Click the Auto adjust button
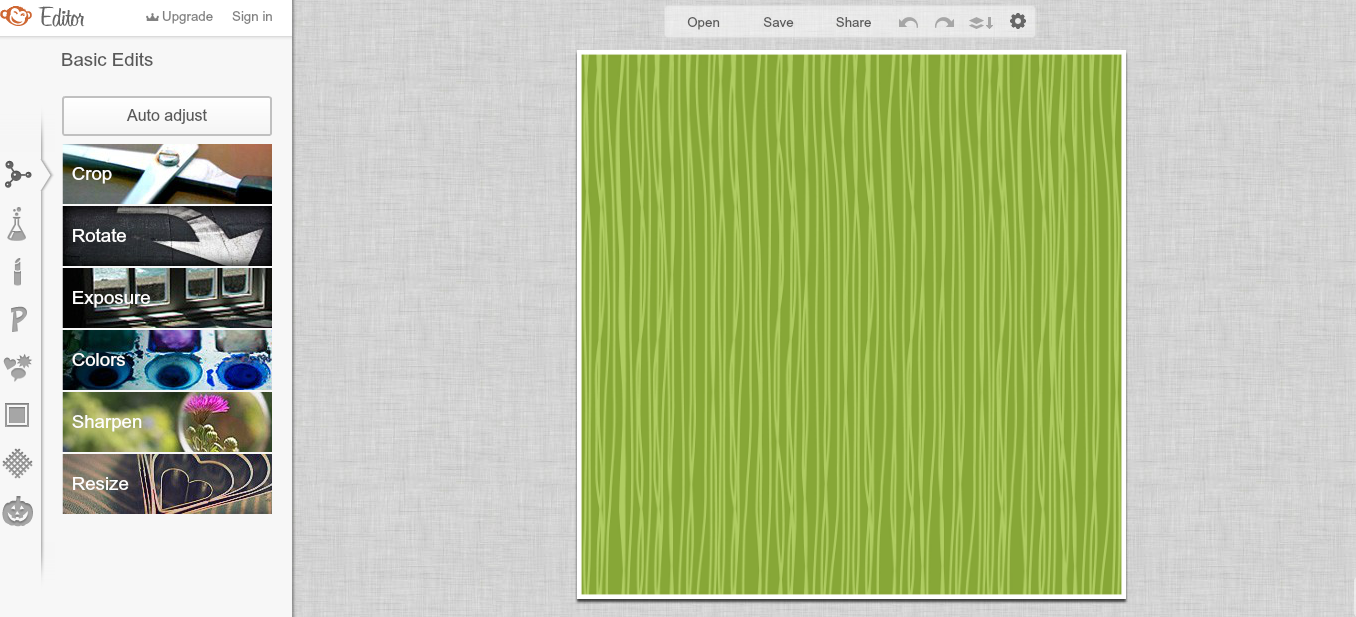 (167, 115)
